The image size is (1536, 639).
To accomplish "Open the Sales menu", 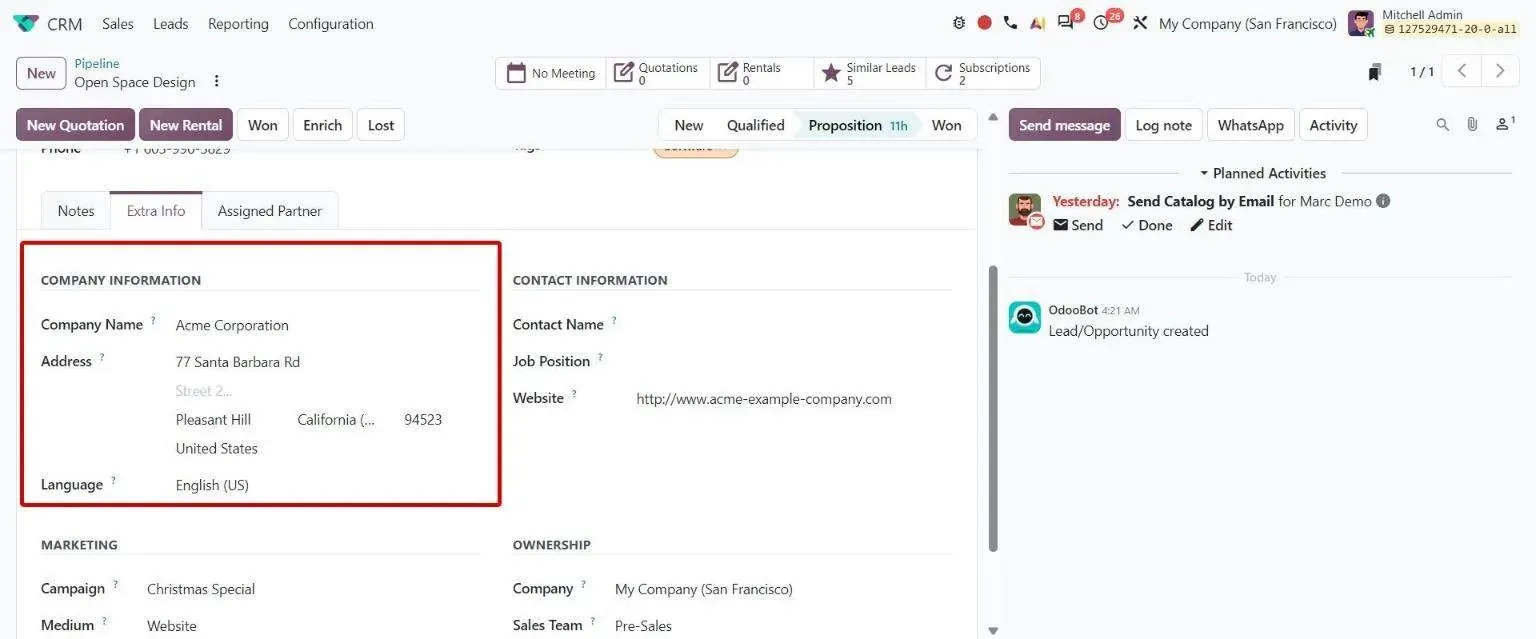I will pyautogui.click(x=118, y=23).
